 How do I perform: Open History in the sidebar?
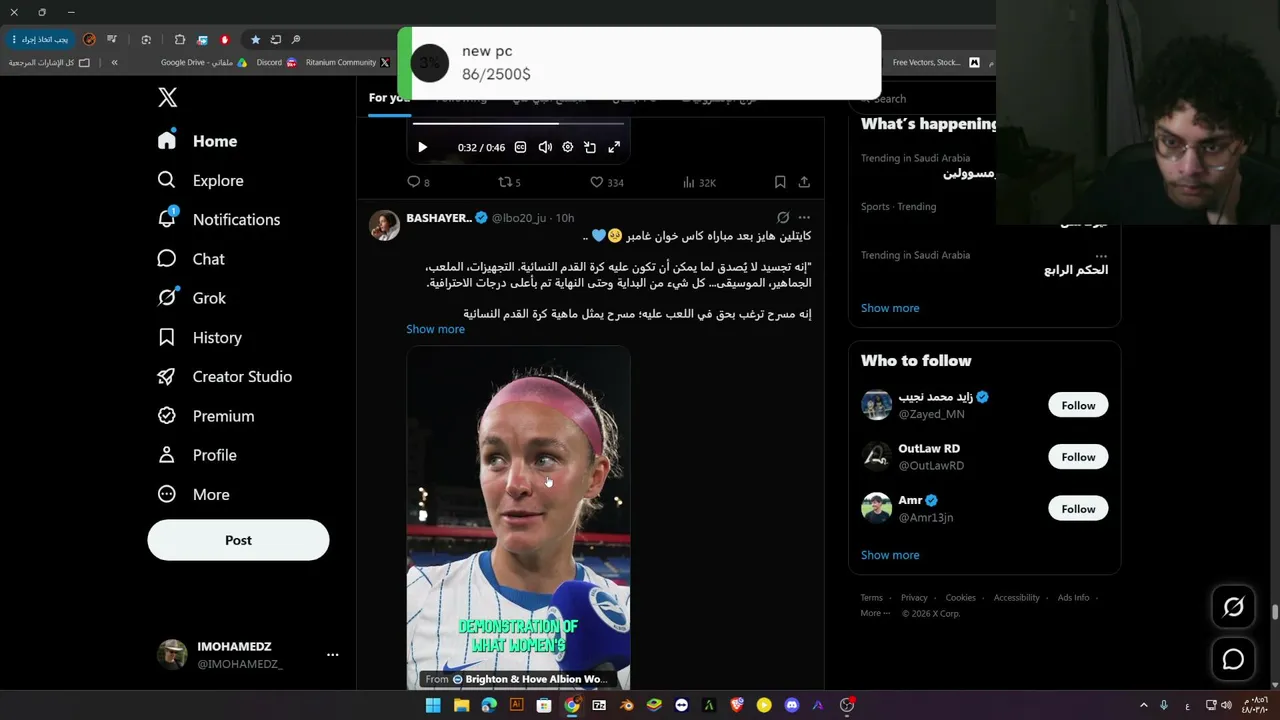pos(200,338)
